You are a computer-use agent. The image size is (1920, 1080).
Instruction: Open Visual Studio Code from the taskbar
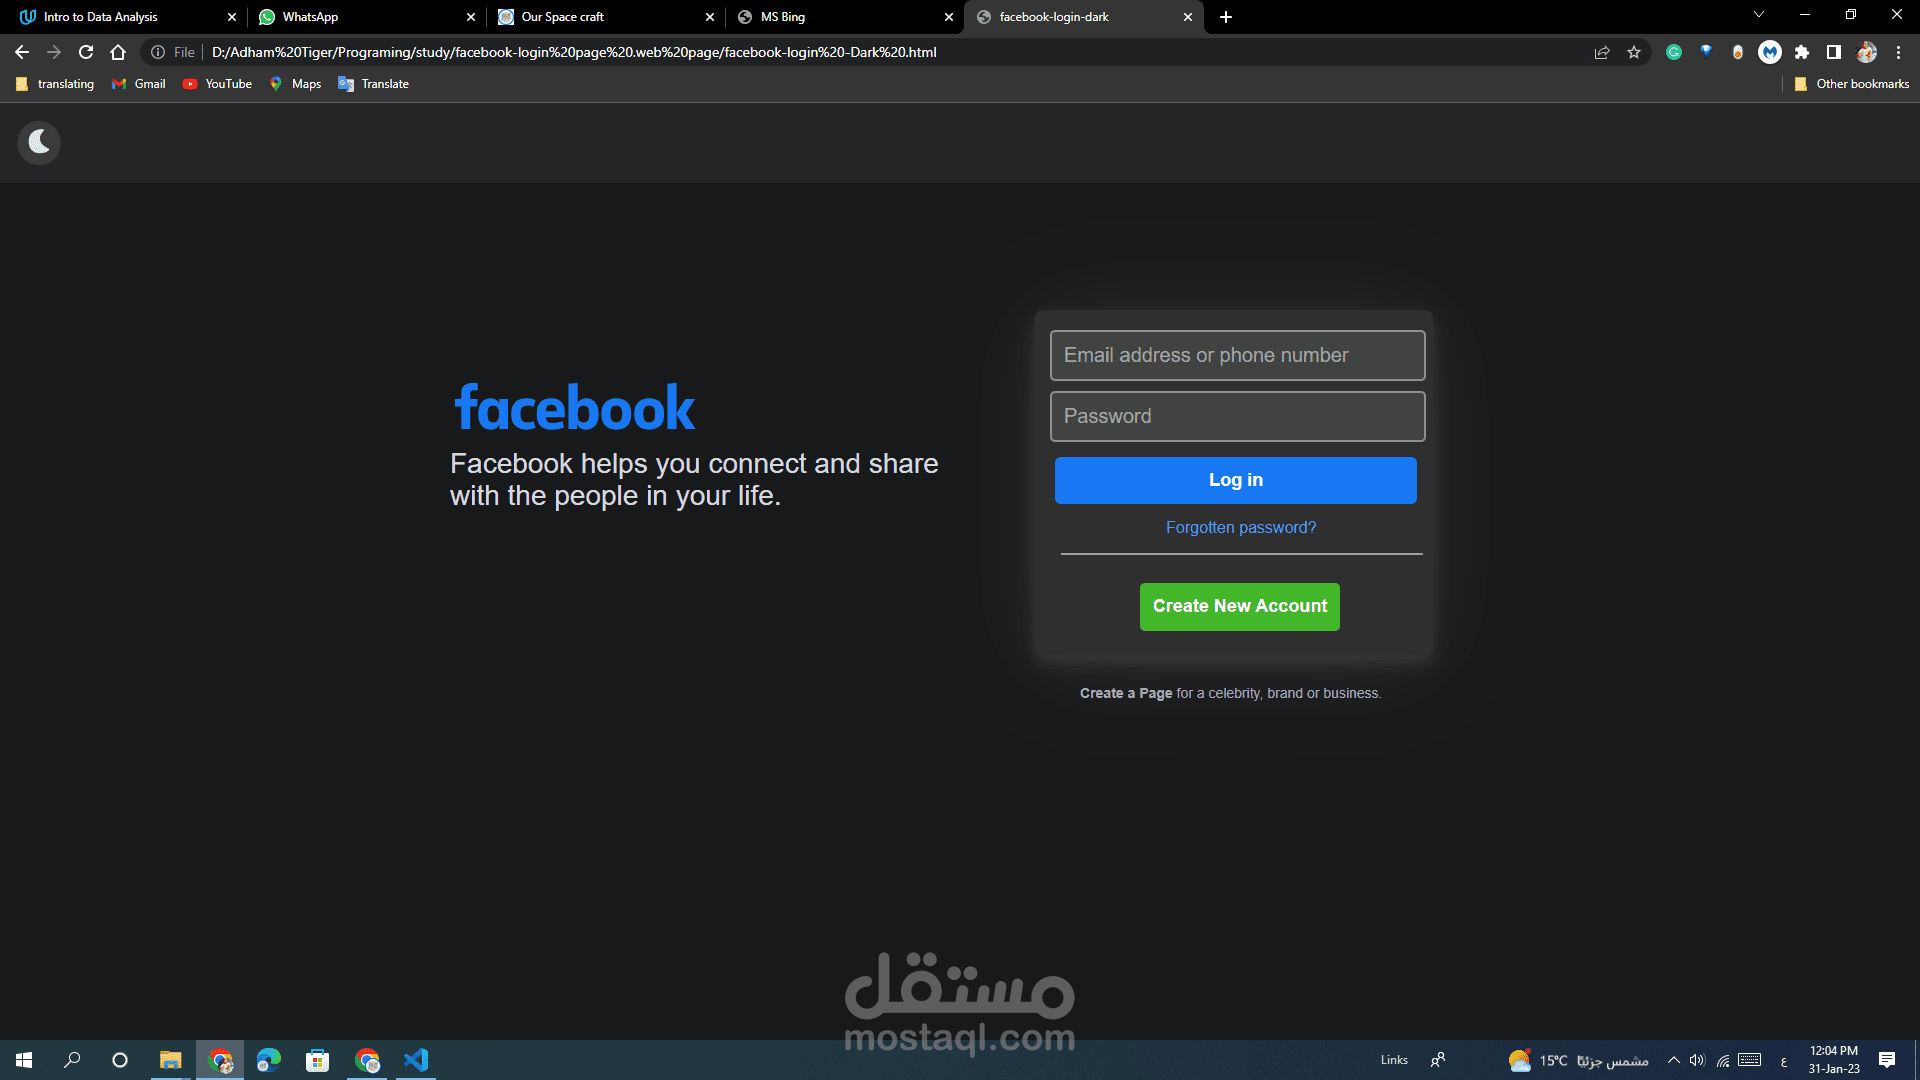coord(416,1060)
